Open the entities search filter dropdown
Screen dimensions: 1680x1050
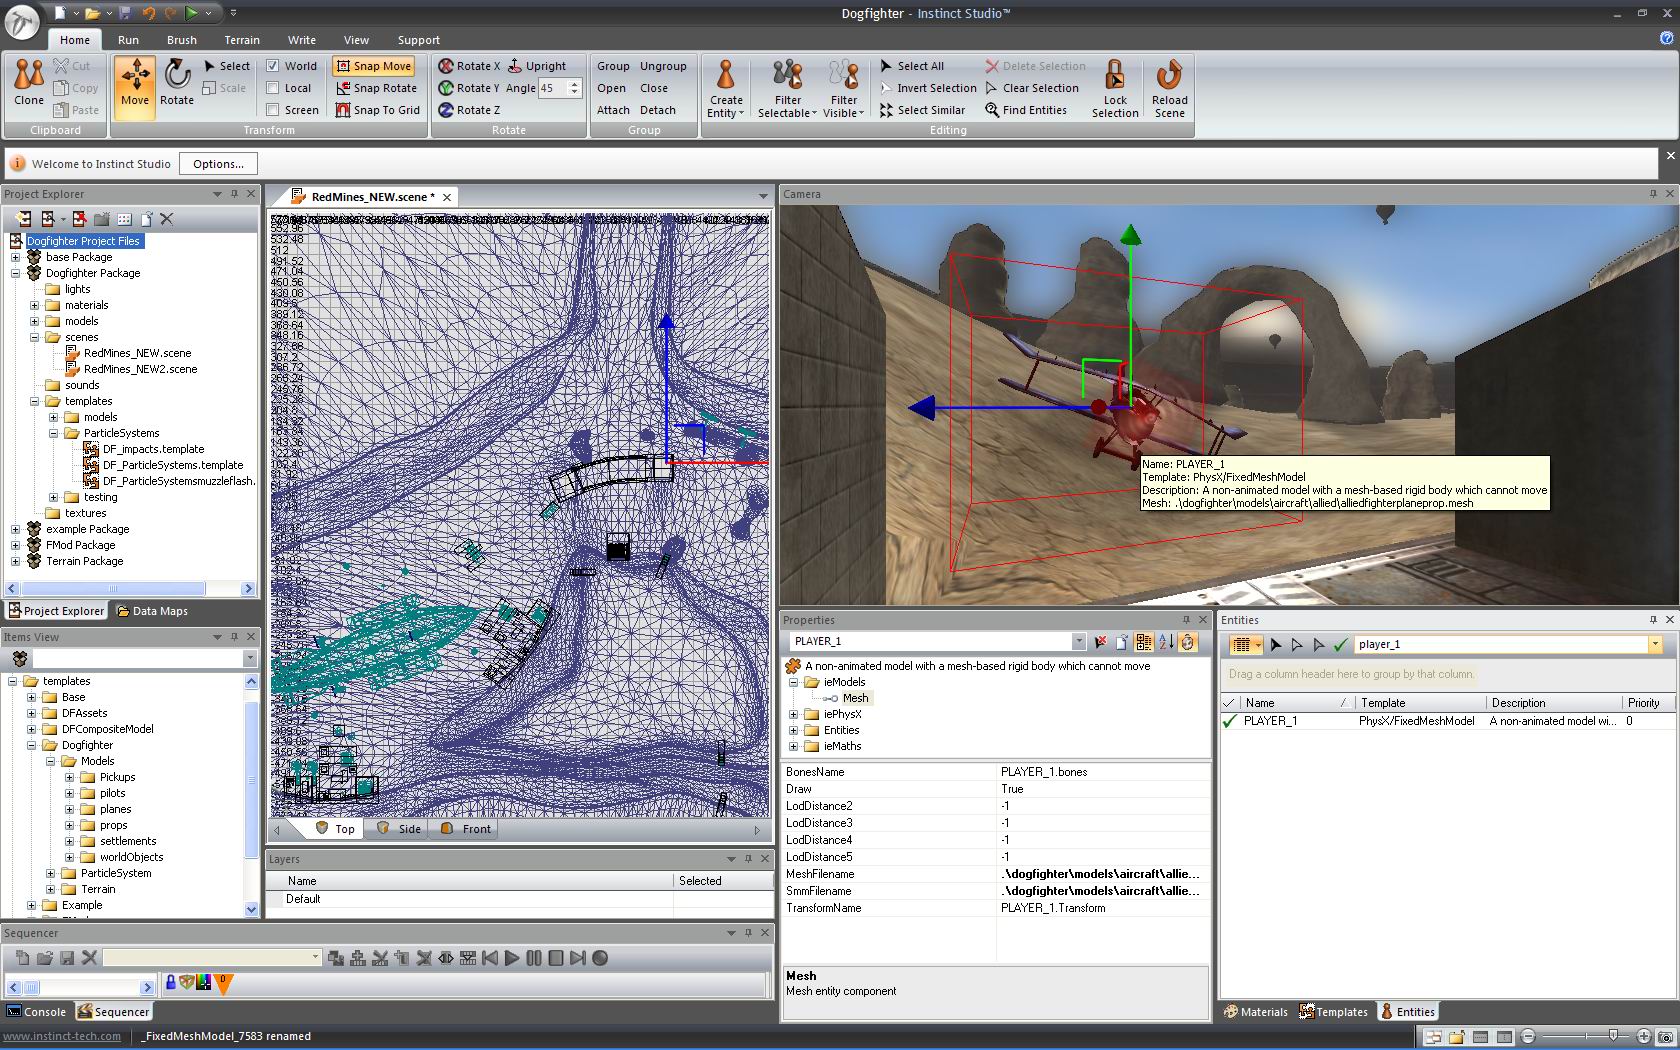1655,645
